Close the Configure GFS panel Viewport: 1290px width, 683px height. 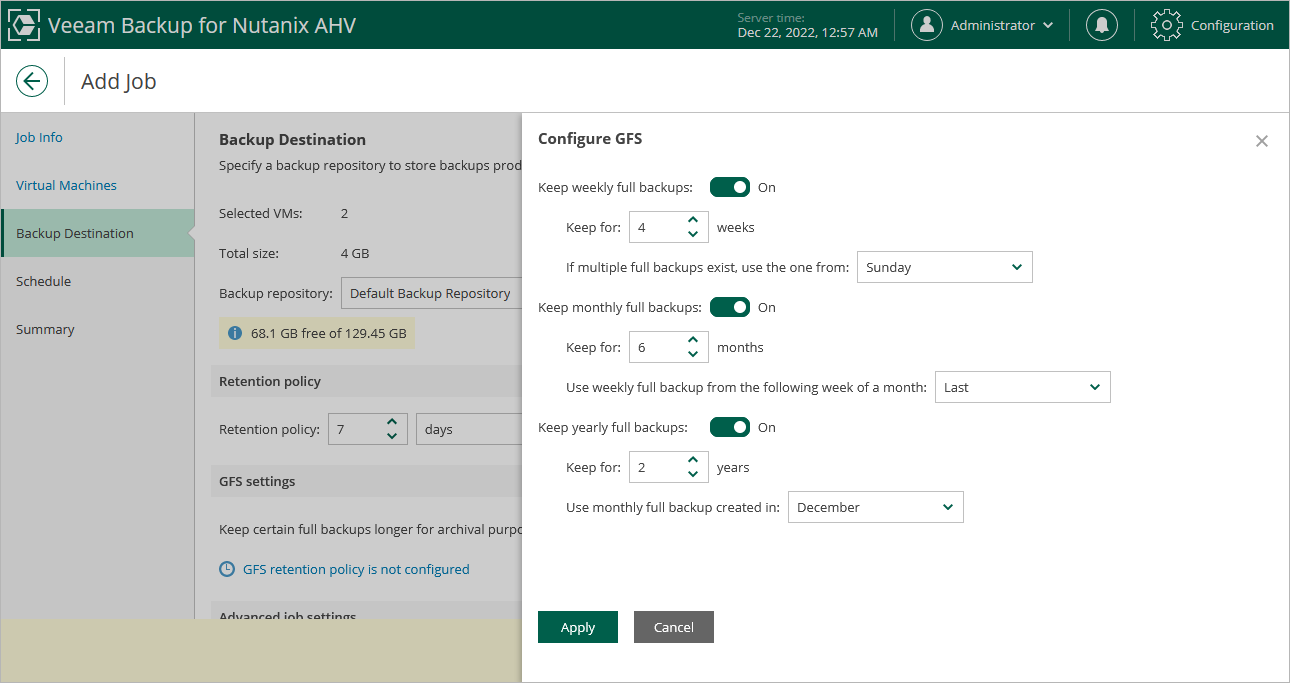[x=1261, y=141]
